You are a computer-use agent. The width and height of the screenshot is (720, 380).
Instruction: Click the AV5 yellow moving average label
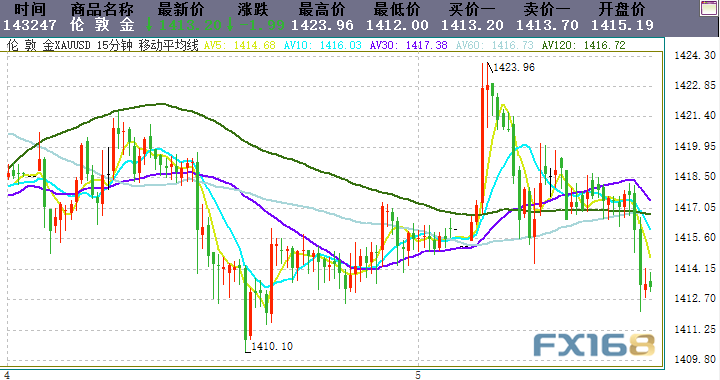[240, 45]
